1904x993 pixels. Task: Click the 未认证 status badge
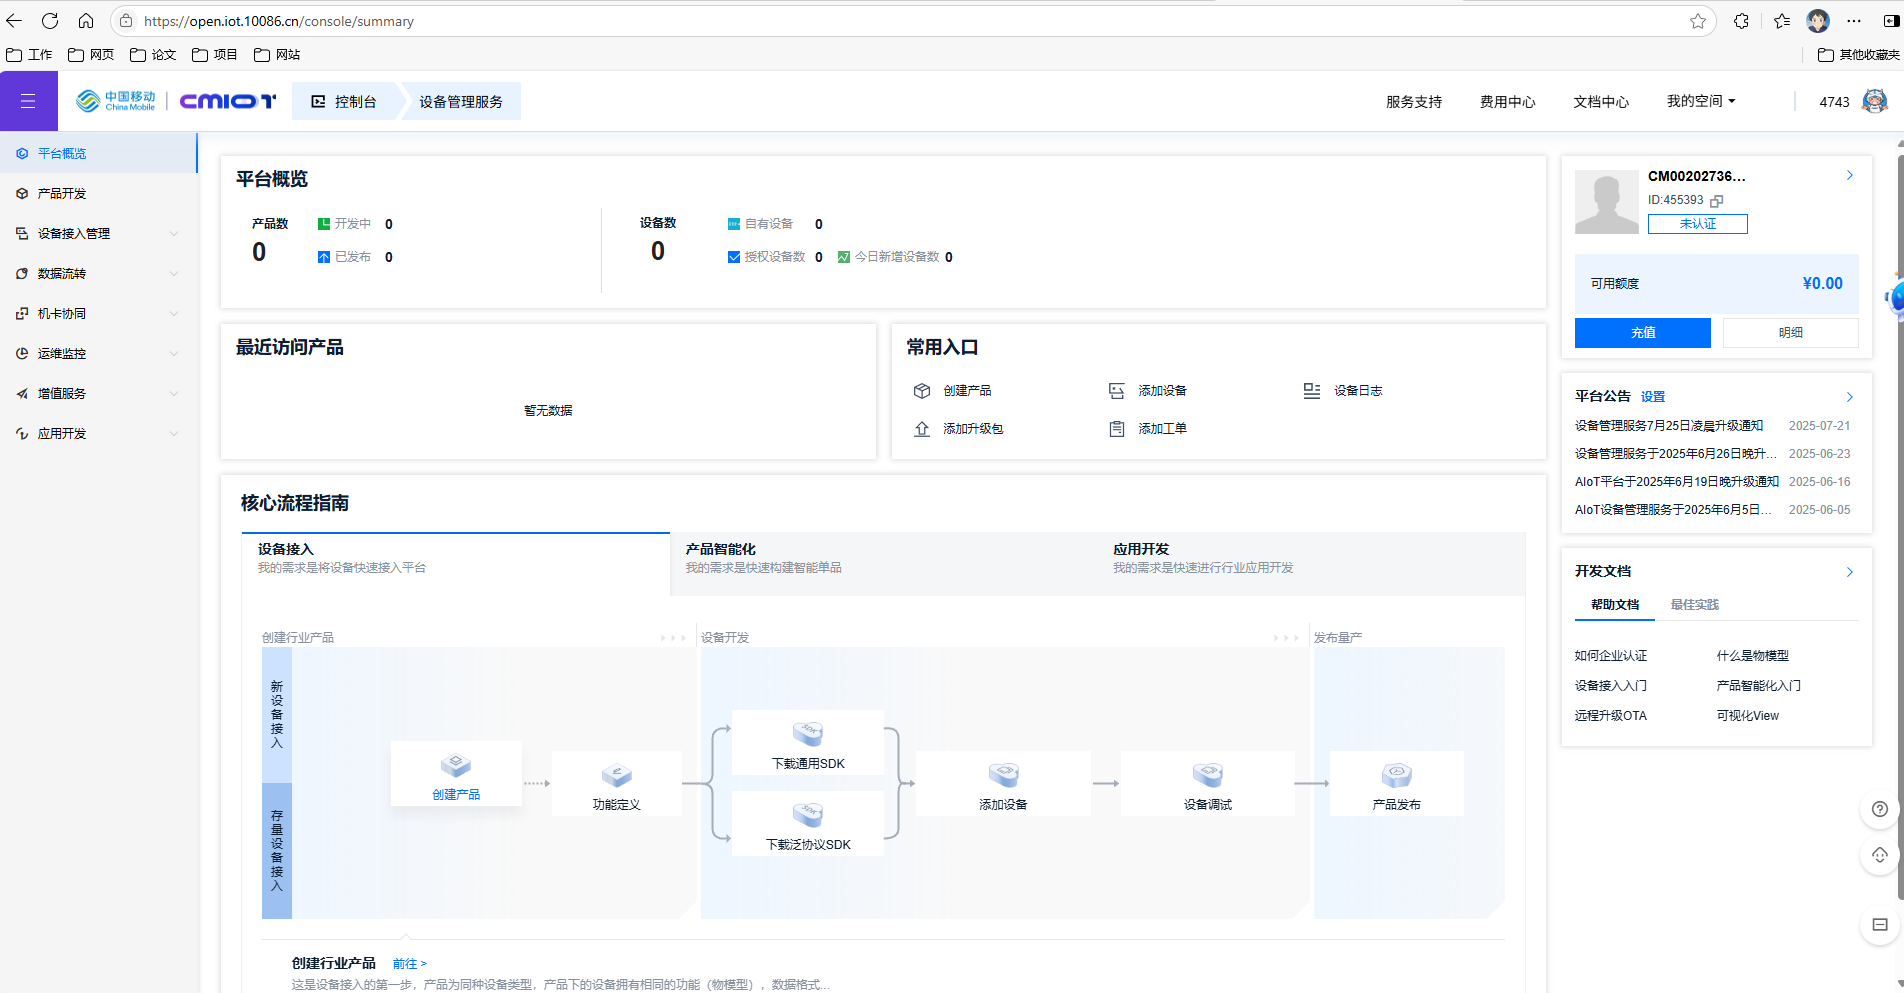pos(1697,223)
